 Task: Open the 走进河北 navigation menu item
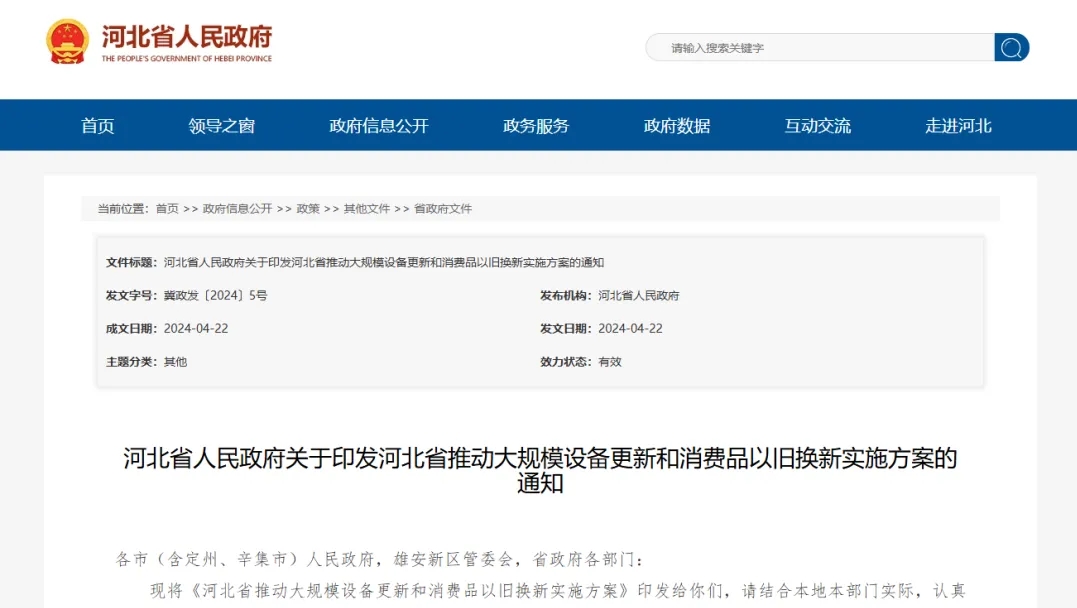pos(956,125)
